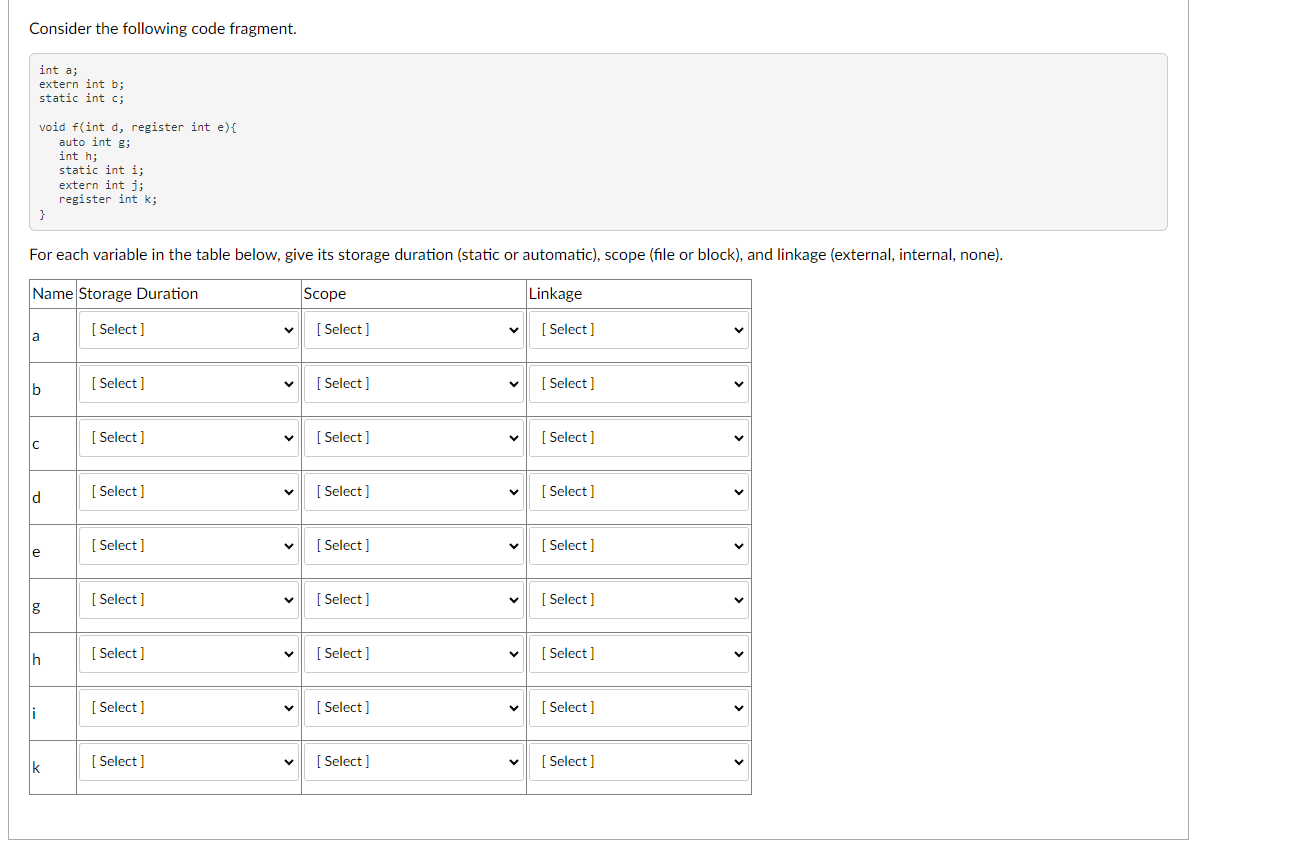
Task: Select the code fragment text area
Action: point(598,140)
